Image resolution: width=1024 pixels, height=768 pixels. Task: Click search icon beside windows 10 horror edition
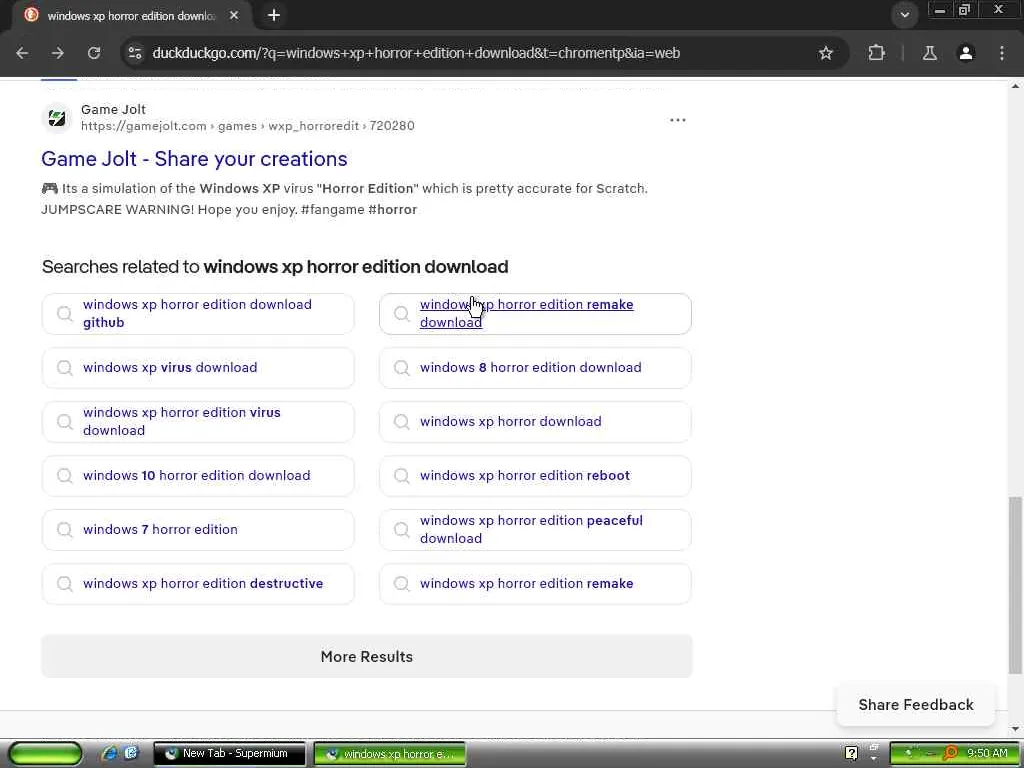pyautogui.click(x=65, y=476)
